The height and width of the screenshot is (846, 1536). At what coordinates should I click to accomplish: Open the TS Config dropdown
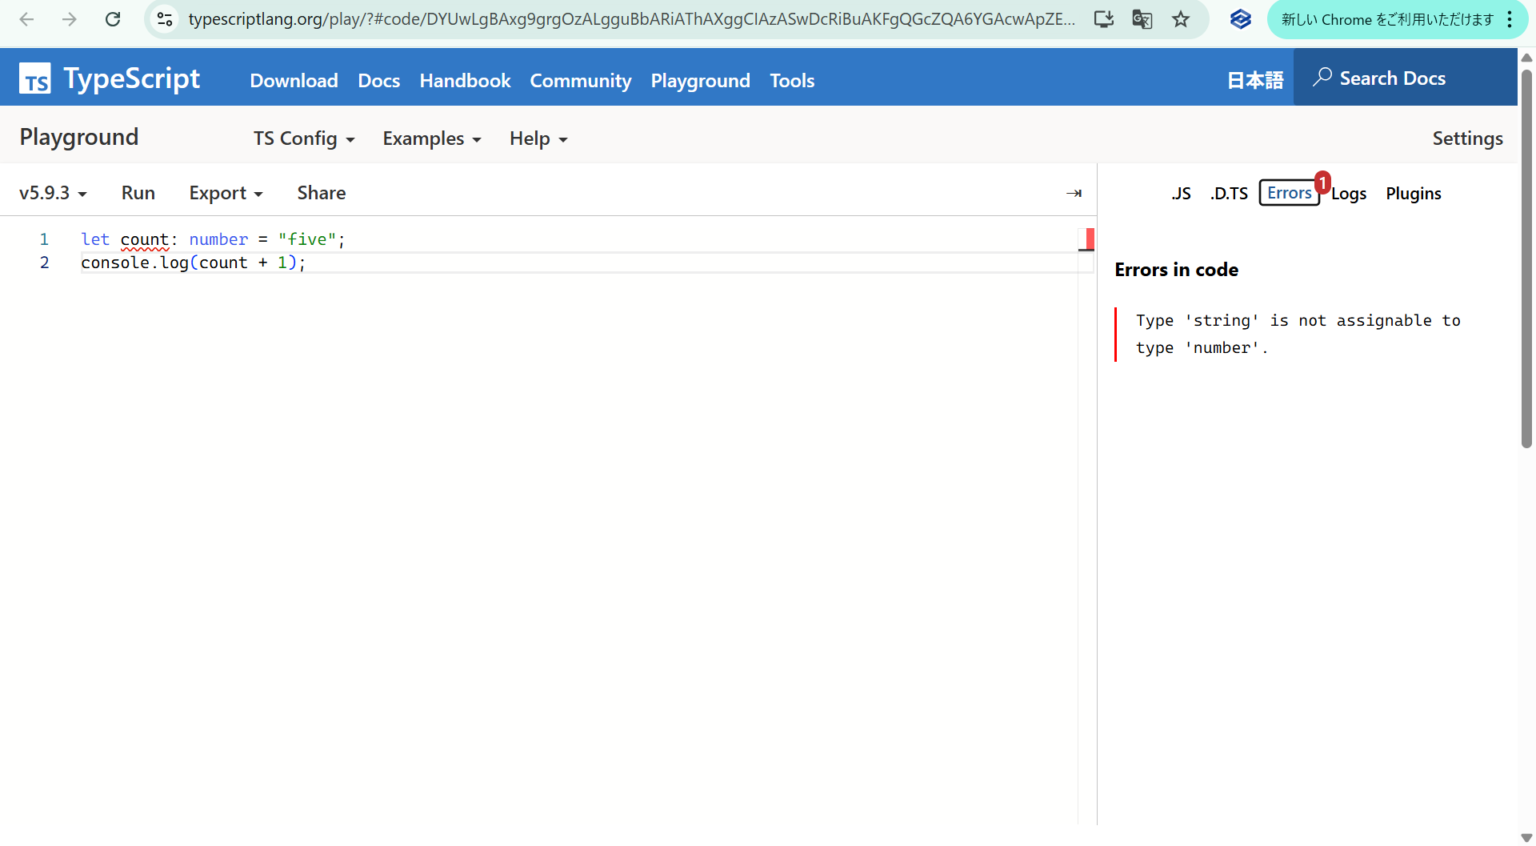point(303,138)
